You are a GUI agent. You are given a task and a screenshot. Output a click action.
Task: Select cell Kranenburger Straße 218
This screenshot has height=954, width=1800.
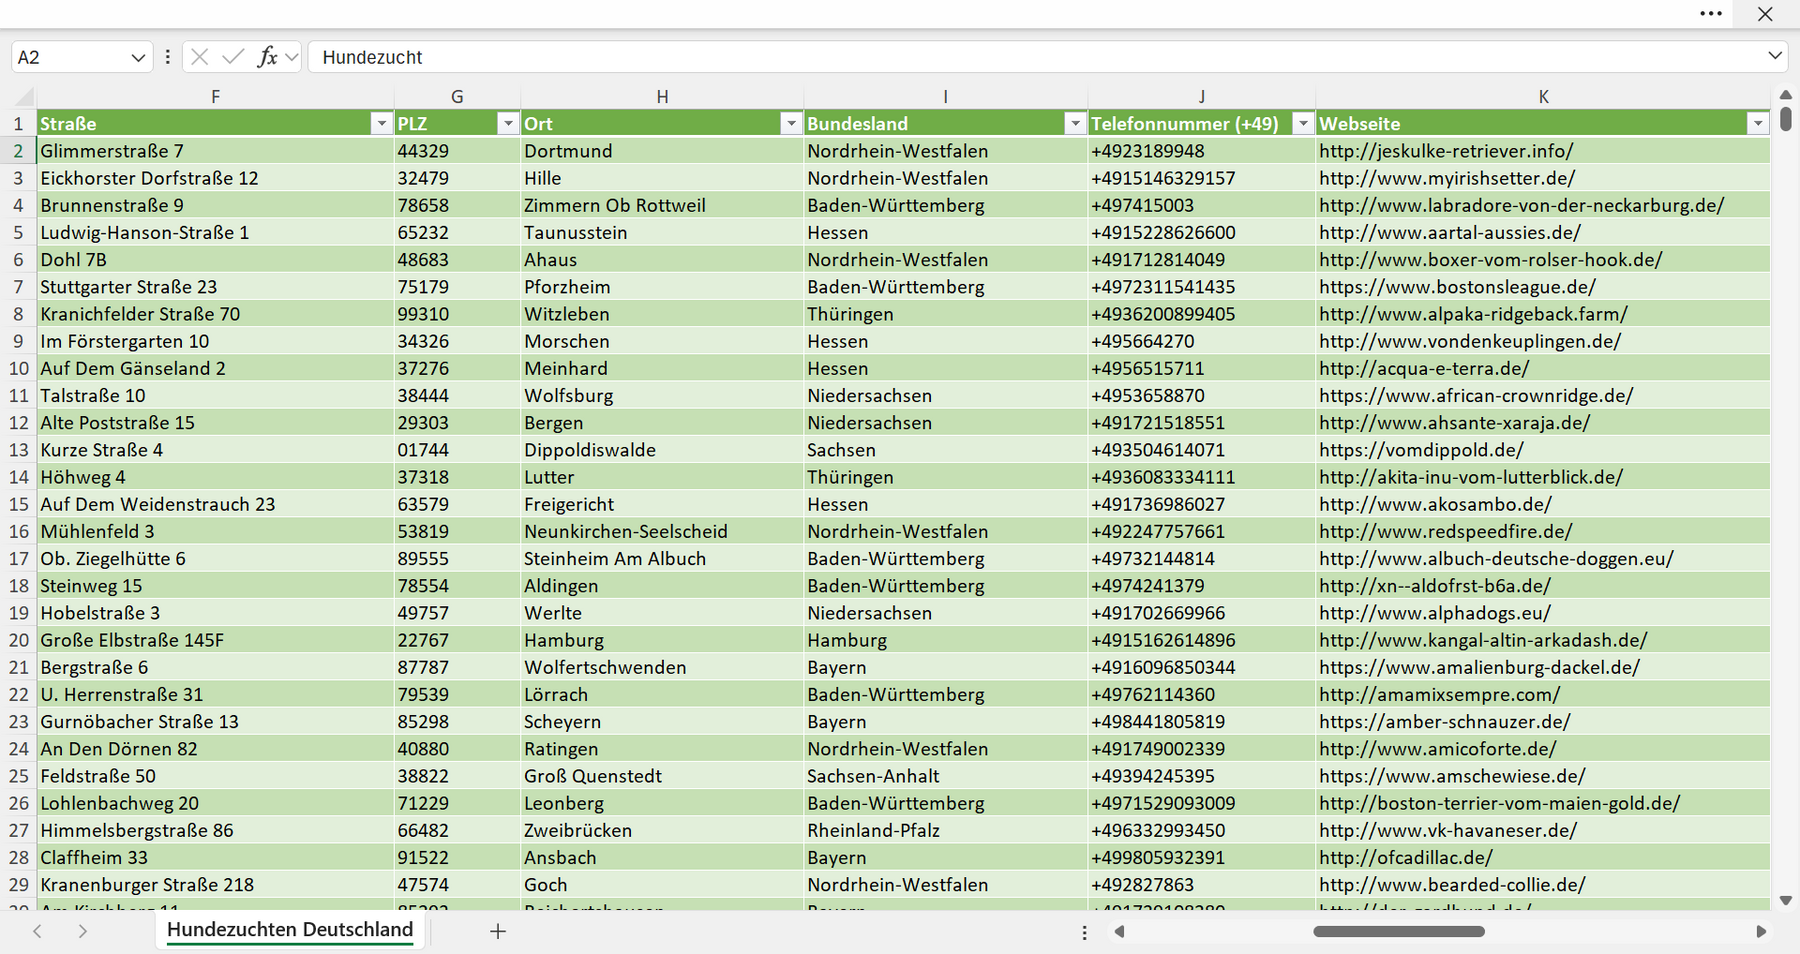215,885
